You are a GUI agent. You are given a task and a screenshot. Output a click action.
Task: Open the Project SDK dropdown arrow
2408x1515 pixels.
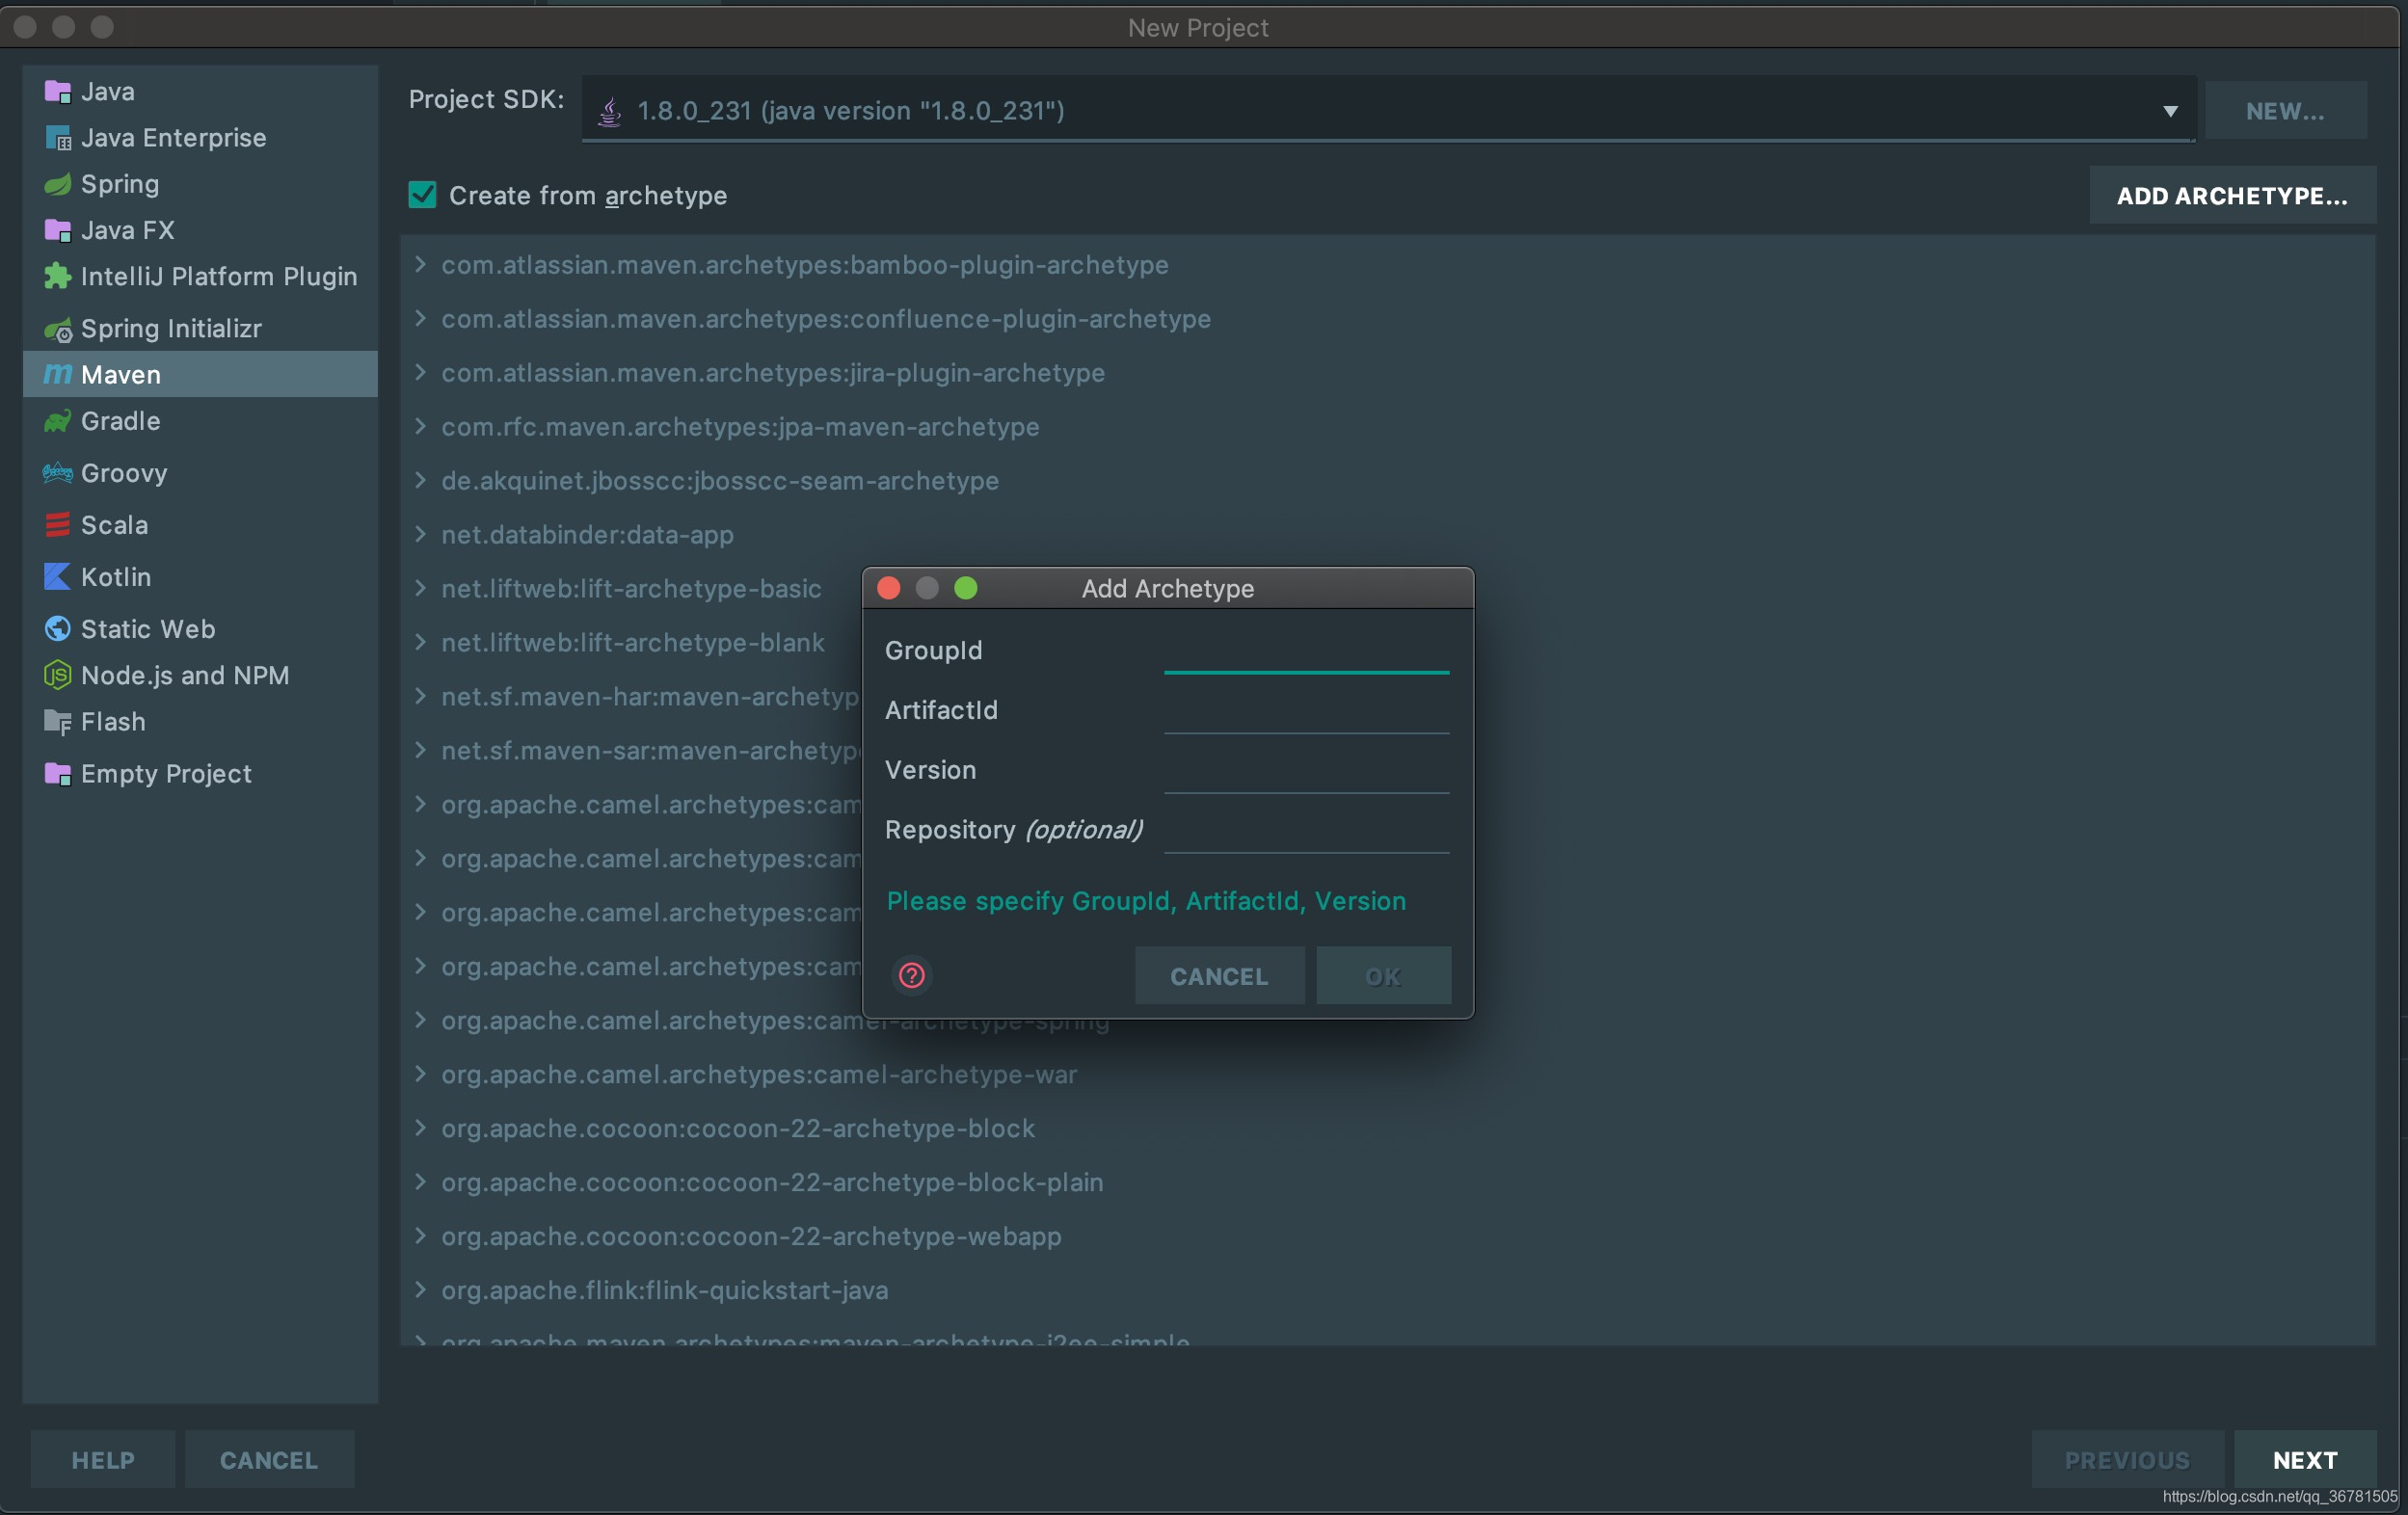click(2169, 111)
